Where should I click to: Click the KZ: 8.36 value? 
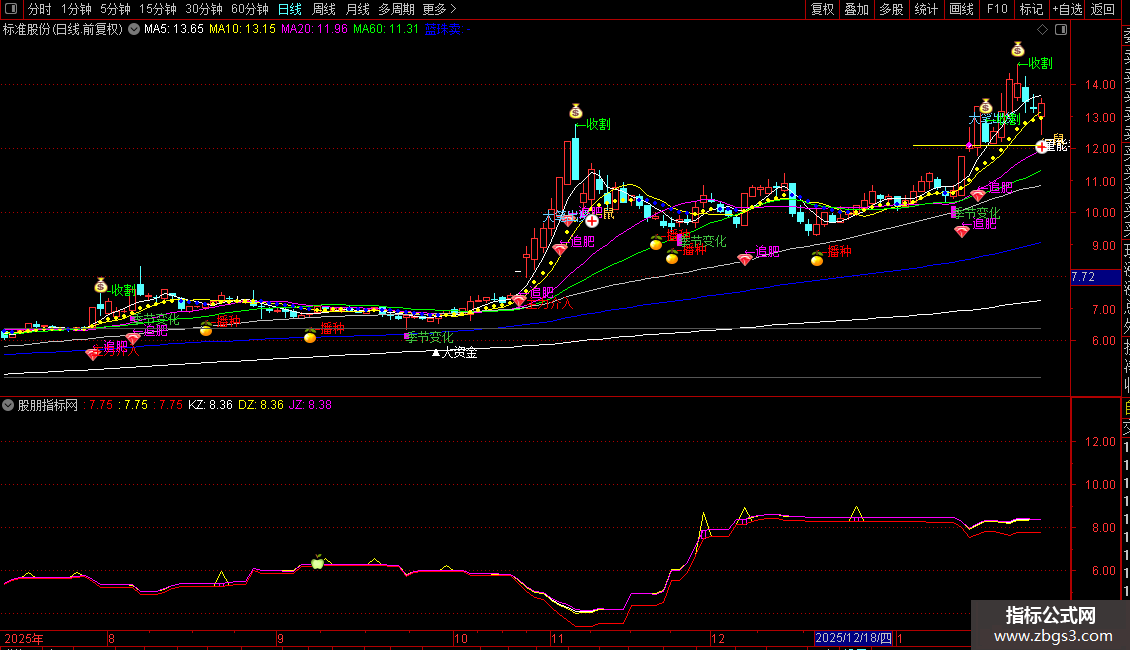[x=210, y=405]
